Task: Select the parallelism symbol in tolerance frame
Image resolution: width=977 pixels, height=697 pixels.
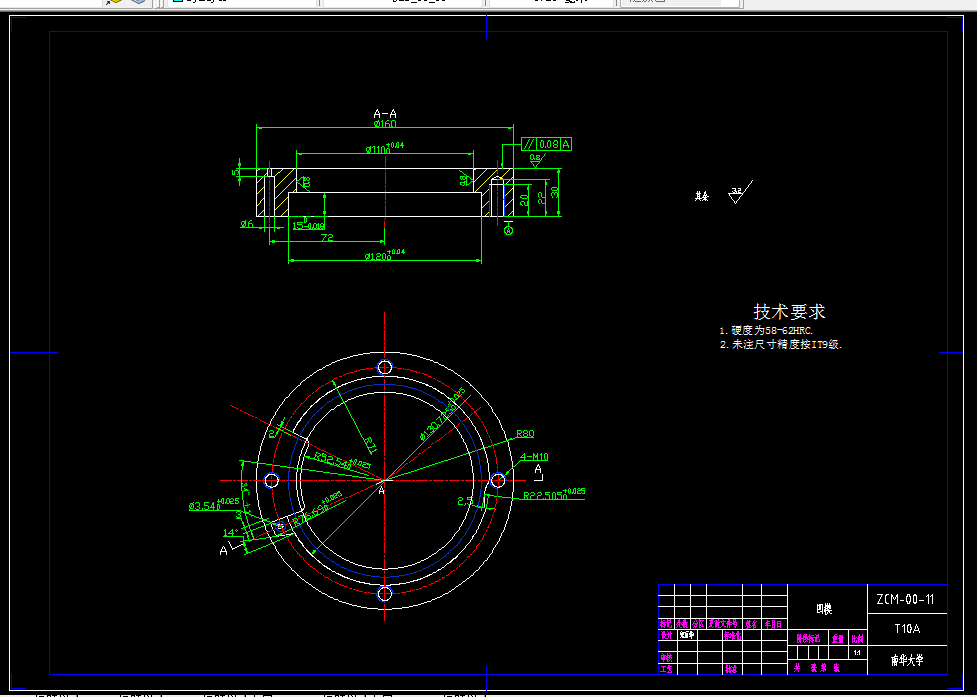Action: pyautogui.click(x=529, y=145)
